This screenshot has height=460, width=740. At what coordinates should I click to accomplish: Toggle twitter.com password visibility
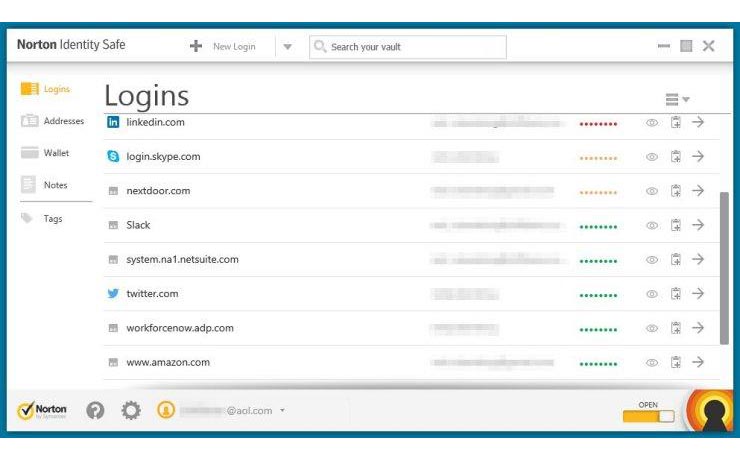652,294
